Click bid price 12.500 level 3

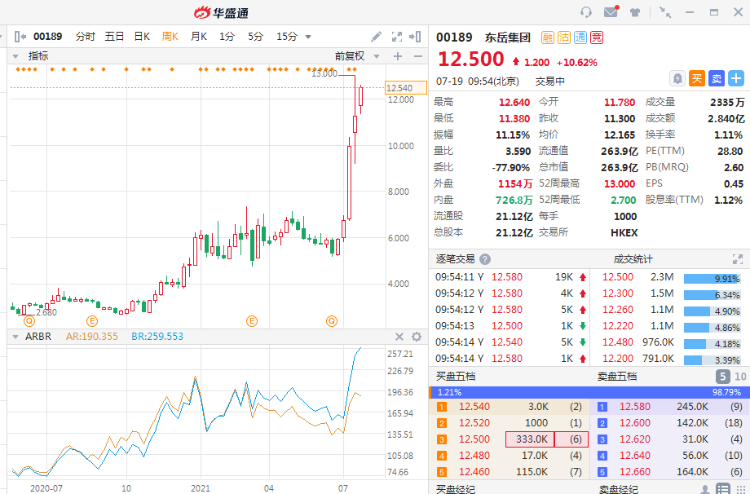[x=474, y=439]
